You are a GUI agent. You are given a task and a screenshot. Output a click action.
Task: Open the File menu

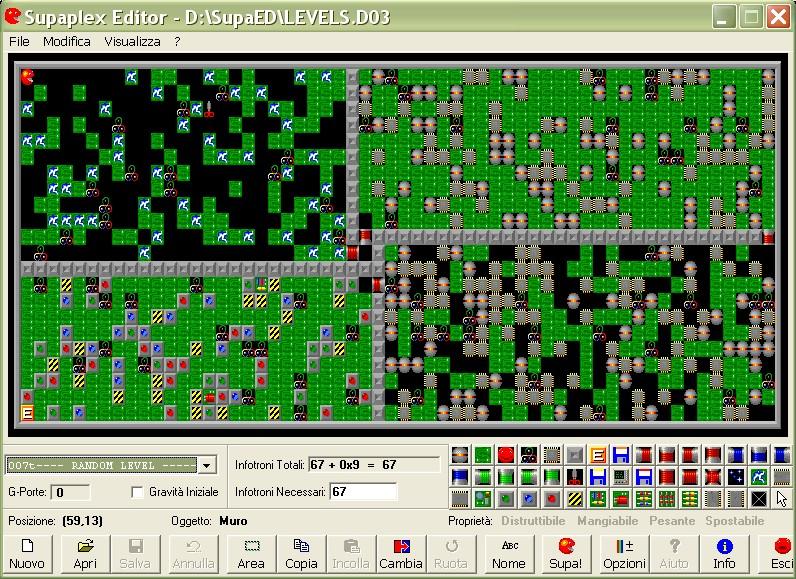(x=20, y=42)
